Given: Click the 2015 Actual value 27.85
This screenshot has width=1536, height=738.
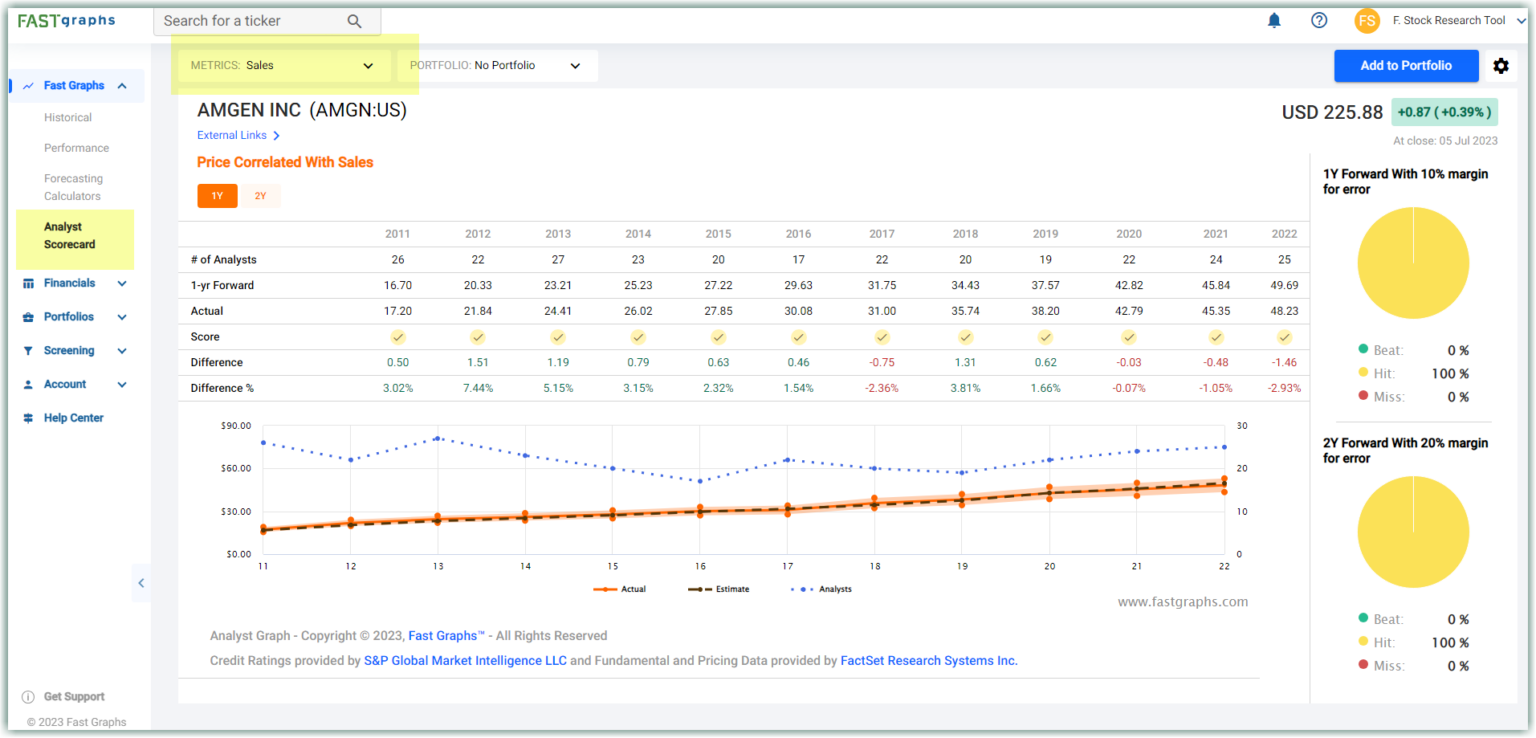Looking at the screenshot, I should click(x=718, y=311).
